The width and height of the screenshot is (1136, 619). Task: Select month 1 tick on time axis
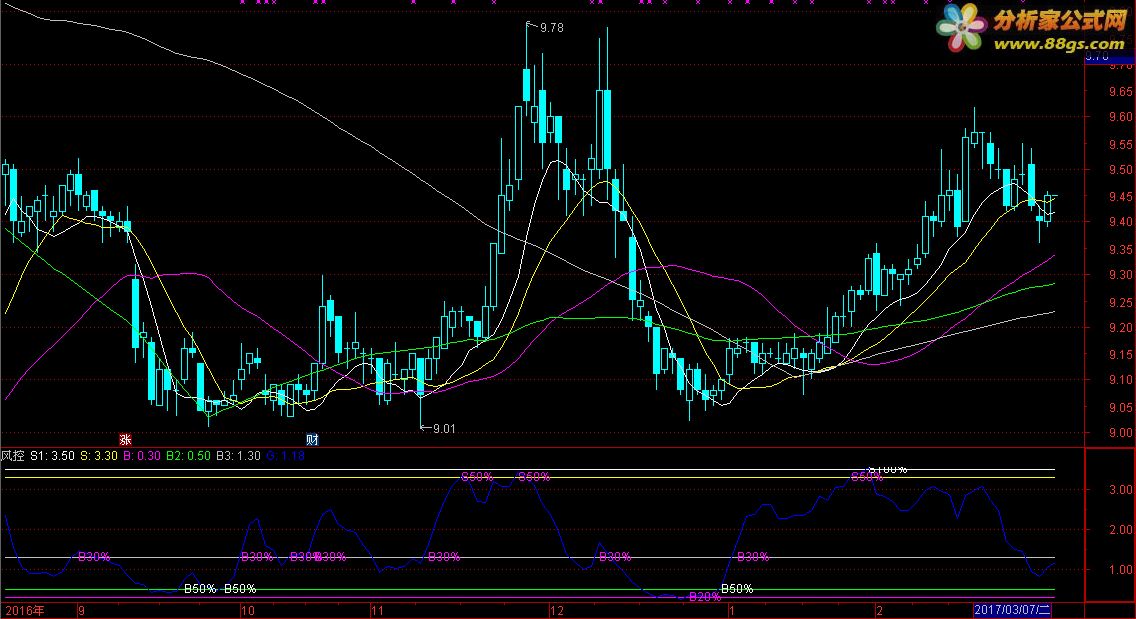point(732,610)
